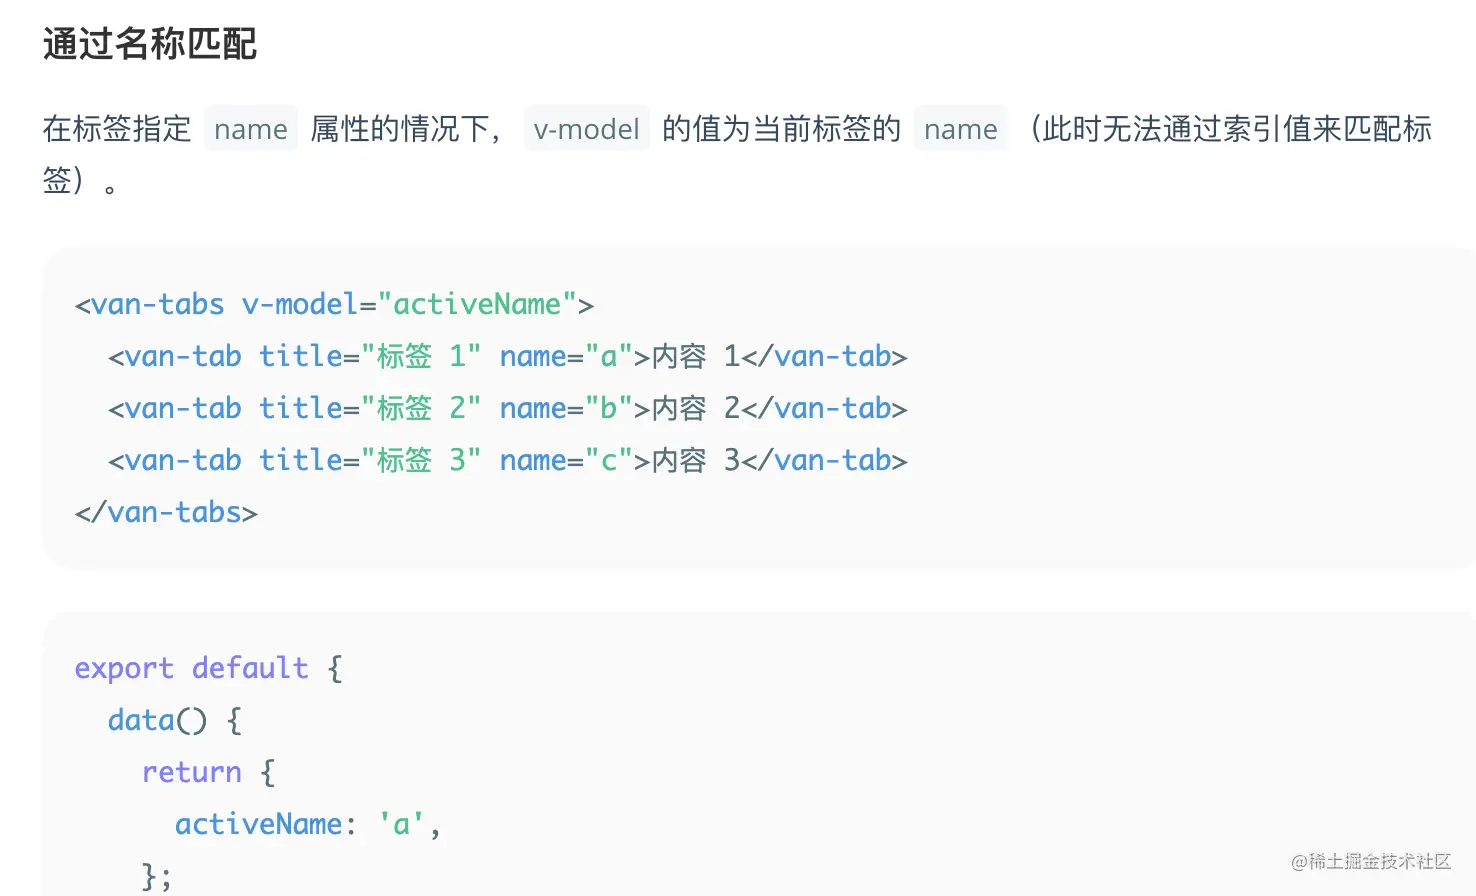Viewport: 1476px width, 896px height.
Task: Click the v-model inline code chip
Action: [586, 129]
